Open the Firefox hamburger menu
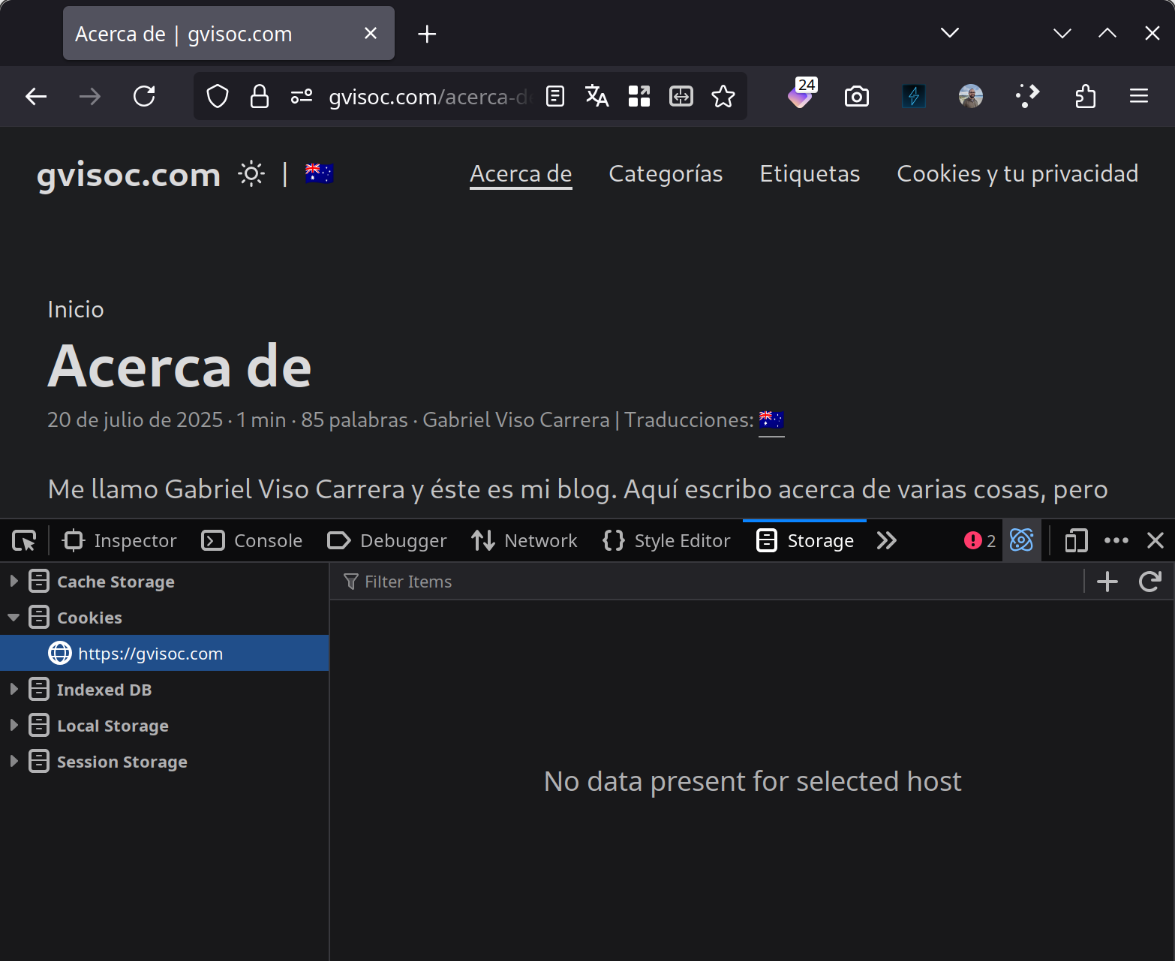The width and height of the screenshot is (1175, 961). coord(1139,97)
